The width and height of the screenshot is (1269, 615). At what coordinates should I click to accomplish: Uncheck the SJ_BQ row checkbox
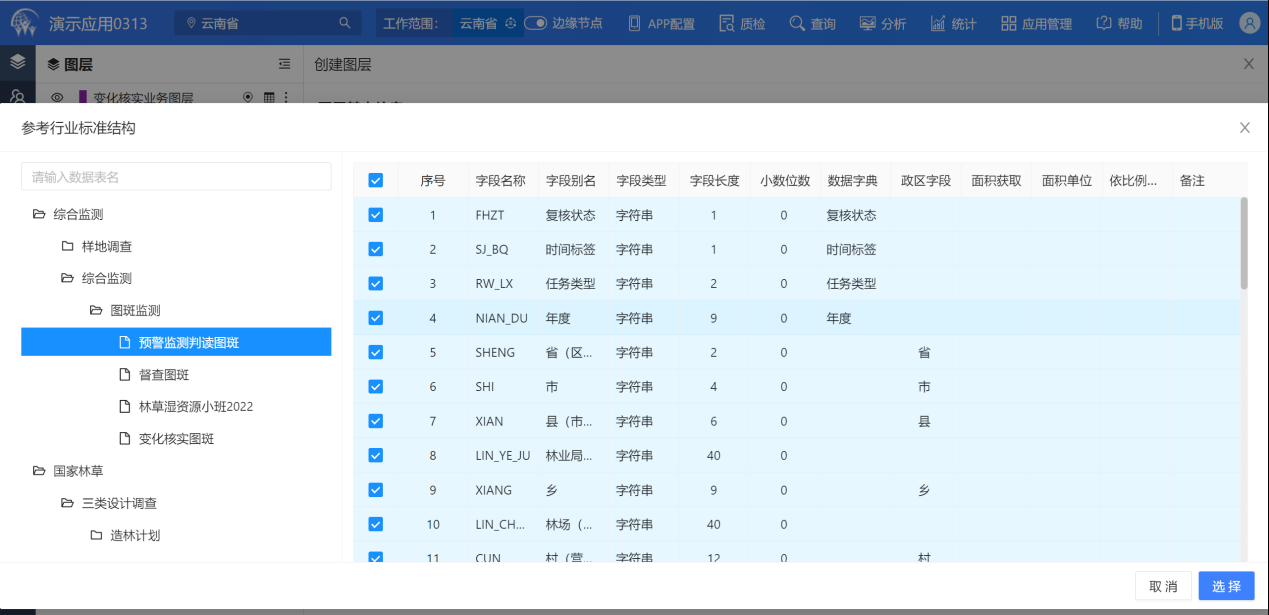coord(376,249)
